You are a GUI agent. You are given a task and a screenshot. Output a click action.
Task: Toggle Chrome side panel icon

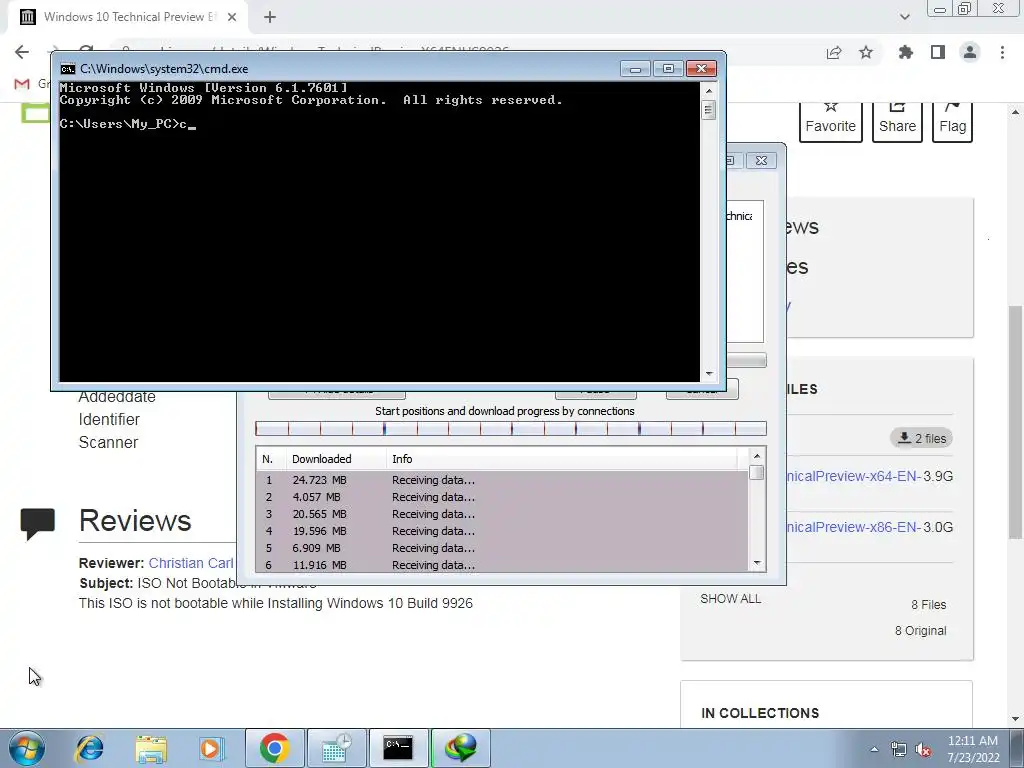point(938,52)
